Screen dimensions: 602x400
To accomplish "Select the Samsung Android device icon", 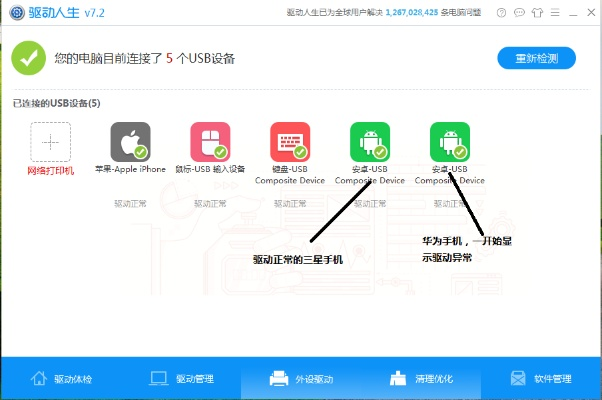I will (370, 142).
